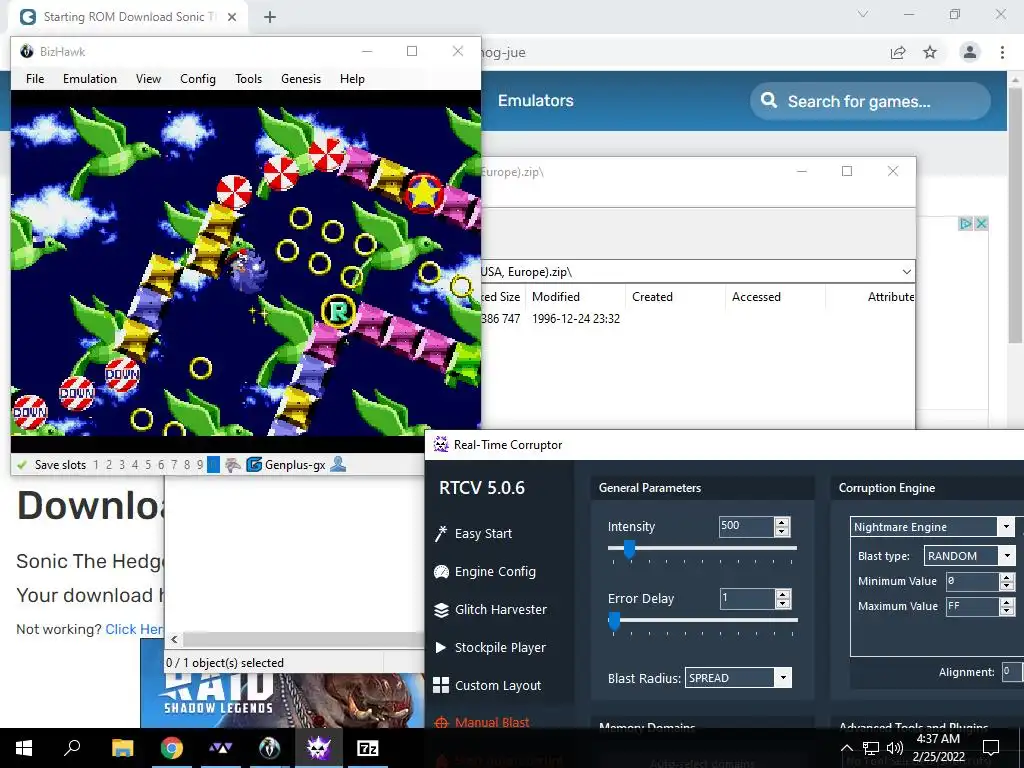Switch to BizHawk in the taskbar
Viewport: 1024px width, 768px height.
(269, 748)
